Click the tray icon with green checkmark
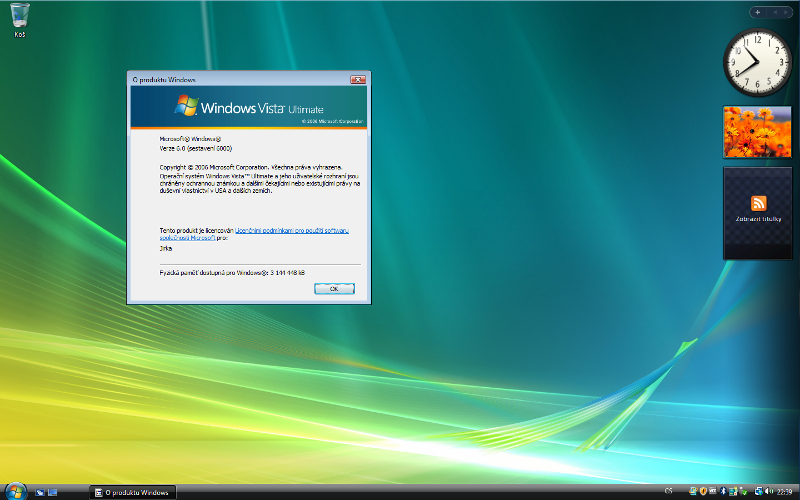 click(x=743, y=492)
